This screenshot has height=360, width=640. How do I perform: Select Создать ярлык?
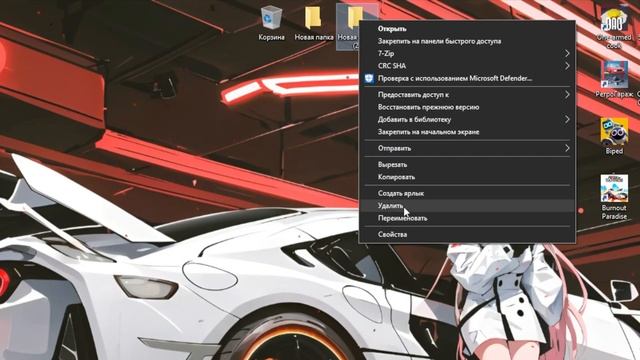coord(467,193)
